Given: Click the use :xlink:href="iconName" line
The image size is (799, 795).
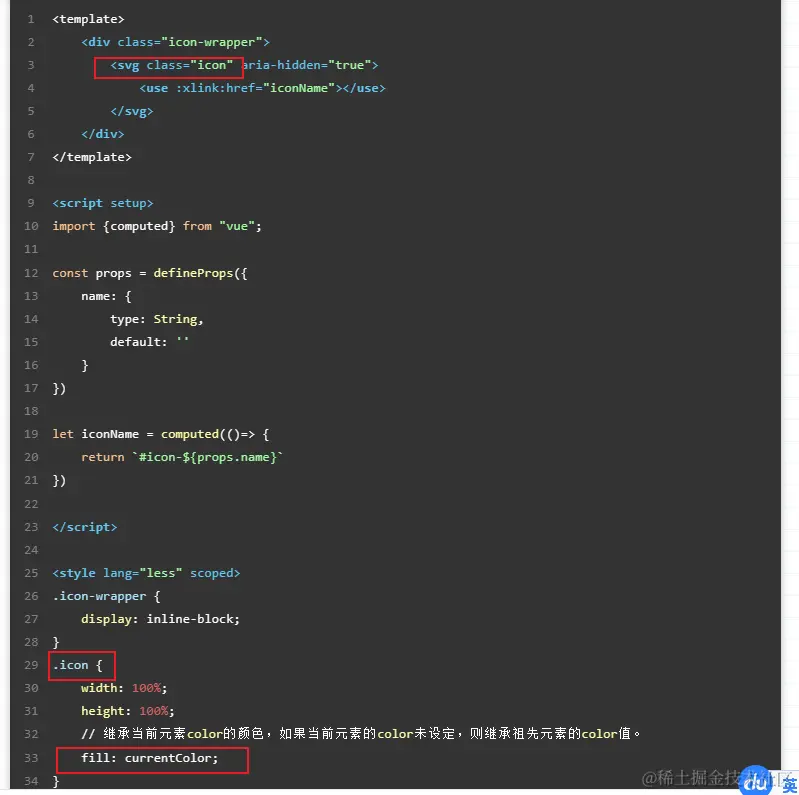Looking at the screenshot, I should click(x=262, y=88).
